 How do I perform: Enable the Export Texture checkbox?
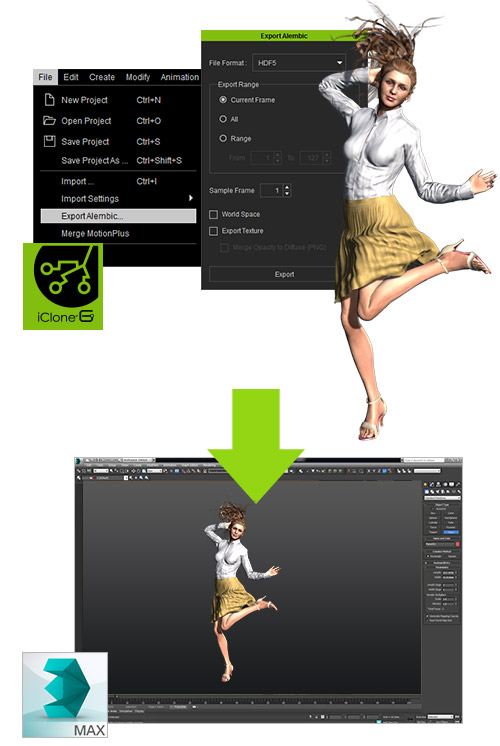coord(214,231)
